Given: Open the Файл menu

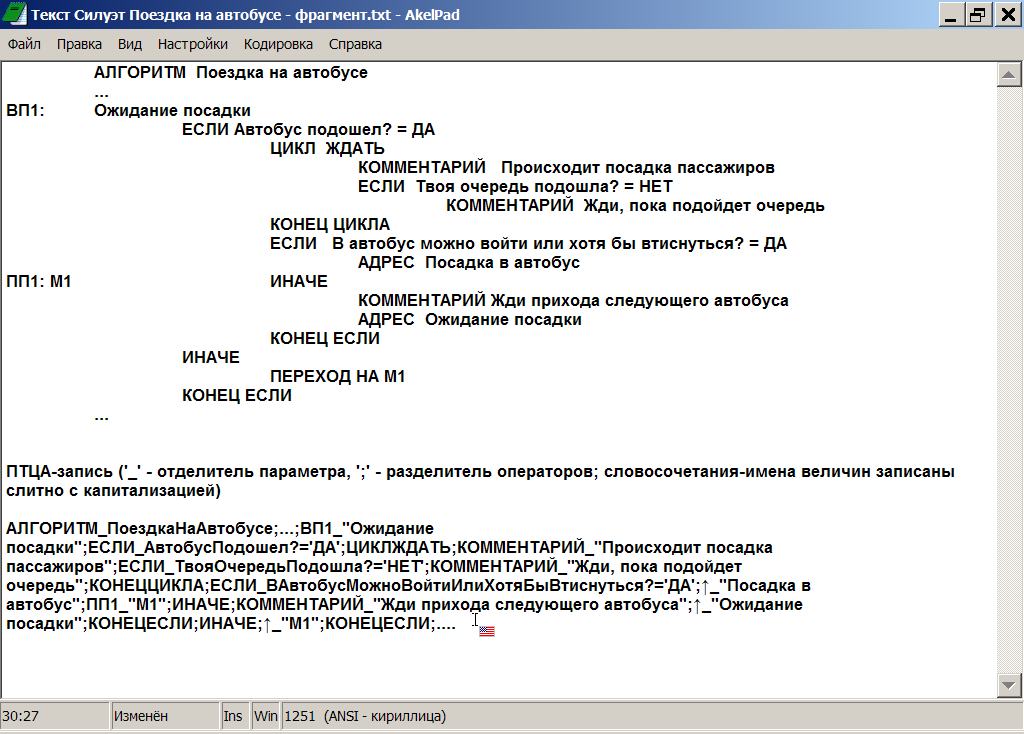Looking at the screenshot, I should (24, 44).
